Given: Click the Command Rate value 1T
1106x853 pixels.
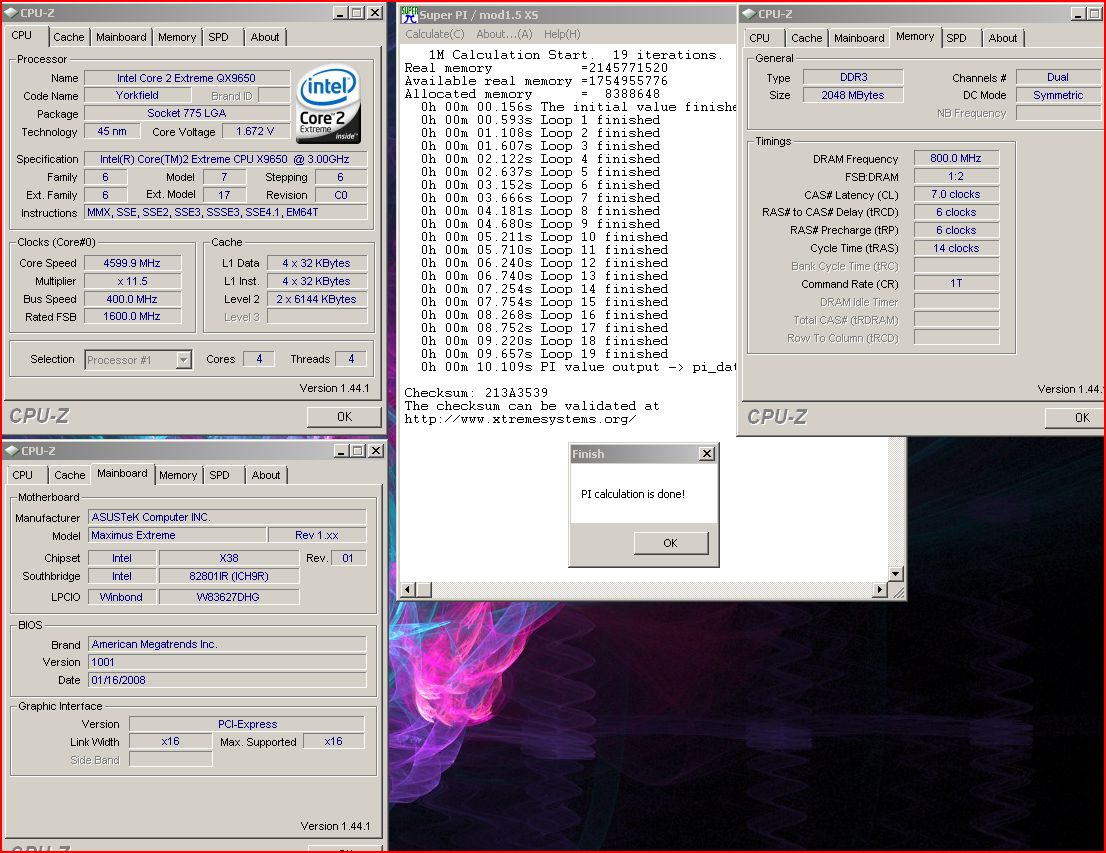Looking at the screenshot, I should tap(956, 284).
